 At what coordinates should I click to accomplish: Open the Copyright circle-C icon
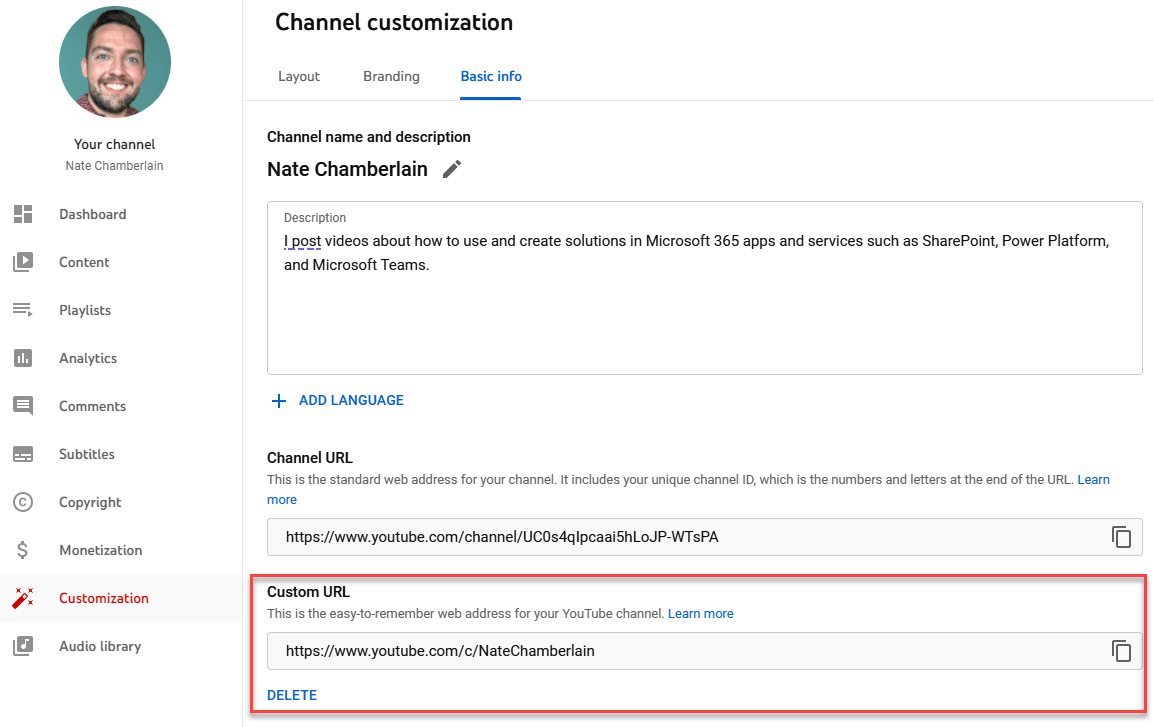(x=23, y=502)
